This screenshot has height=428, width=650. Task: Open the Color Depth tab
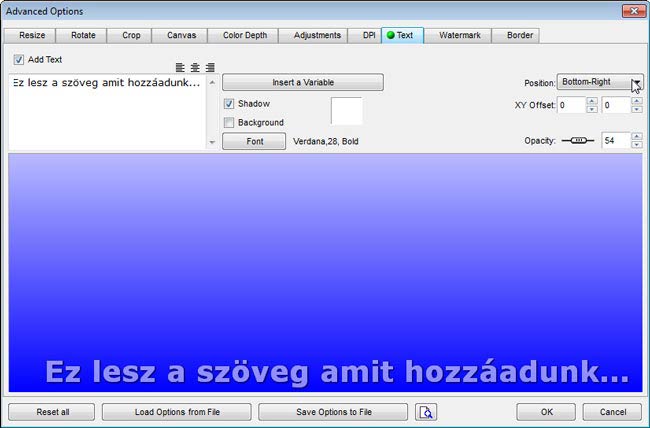[245, 35]
